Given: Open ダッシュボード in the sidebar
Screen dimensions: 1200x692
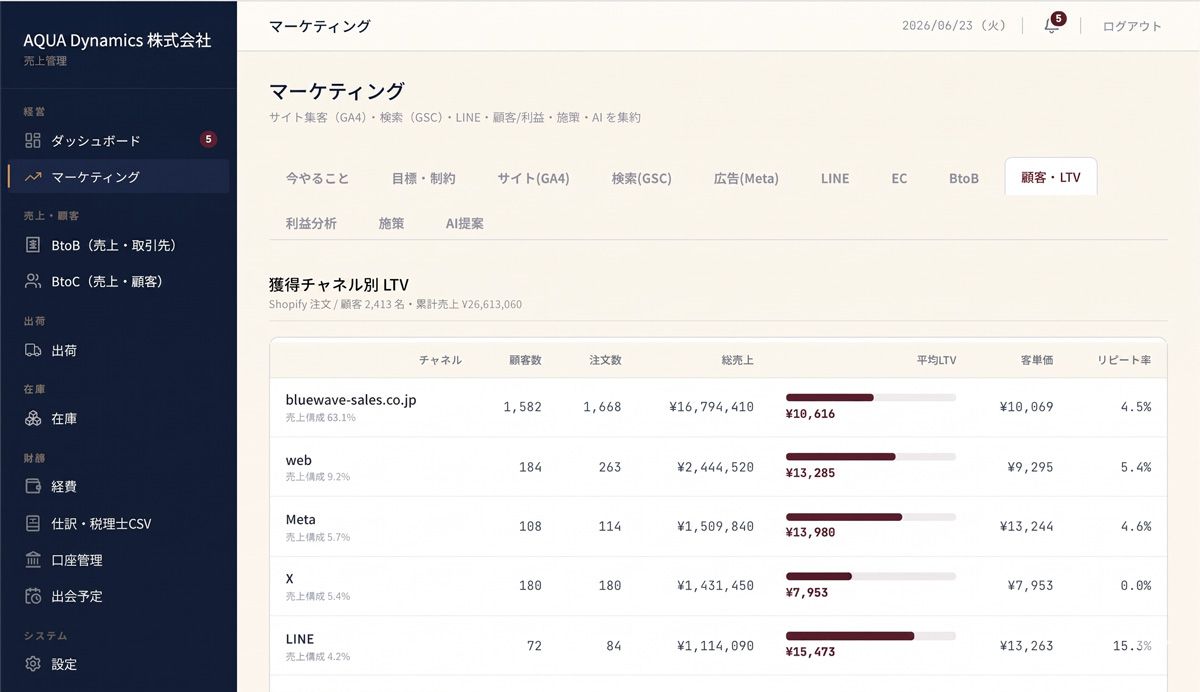Looking at the screenshot, I should pos(118,140).
